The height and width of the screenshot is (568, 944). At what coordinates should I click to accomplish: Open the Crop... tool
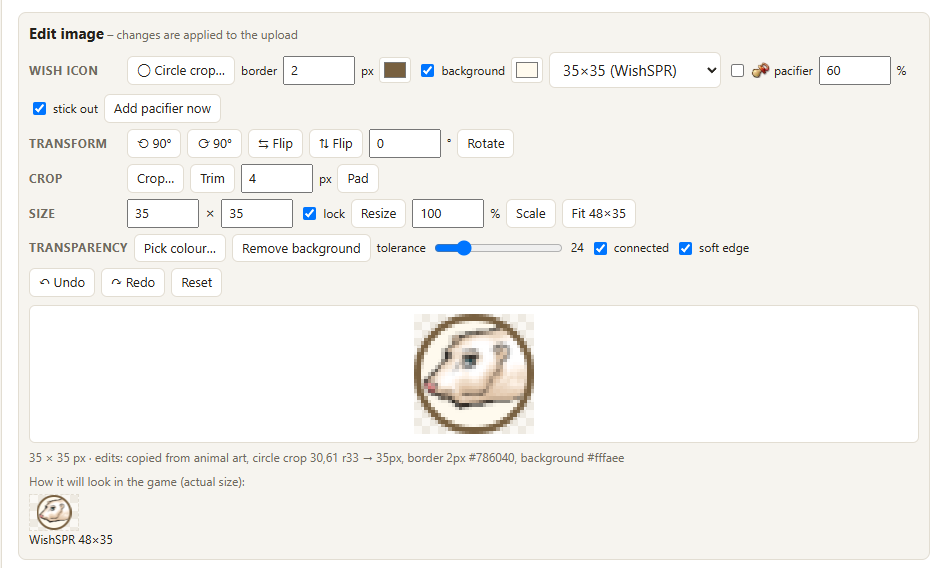point(155,178)
